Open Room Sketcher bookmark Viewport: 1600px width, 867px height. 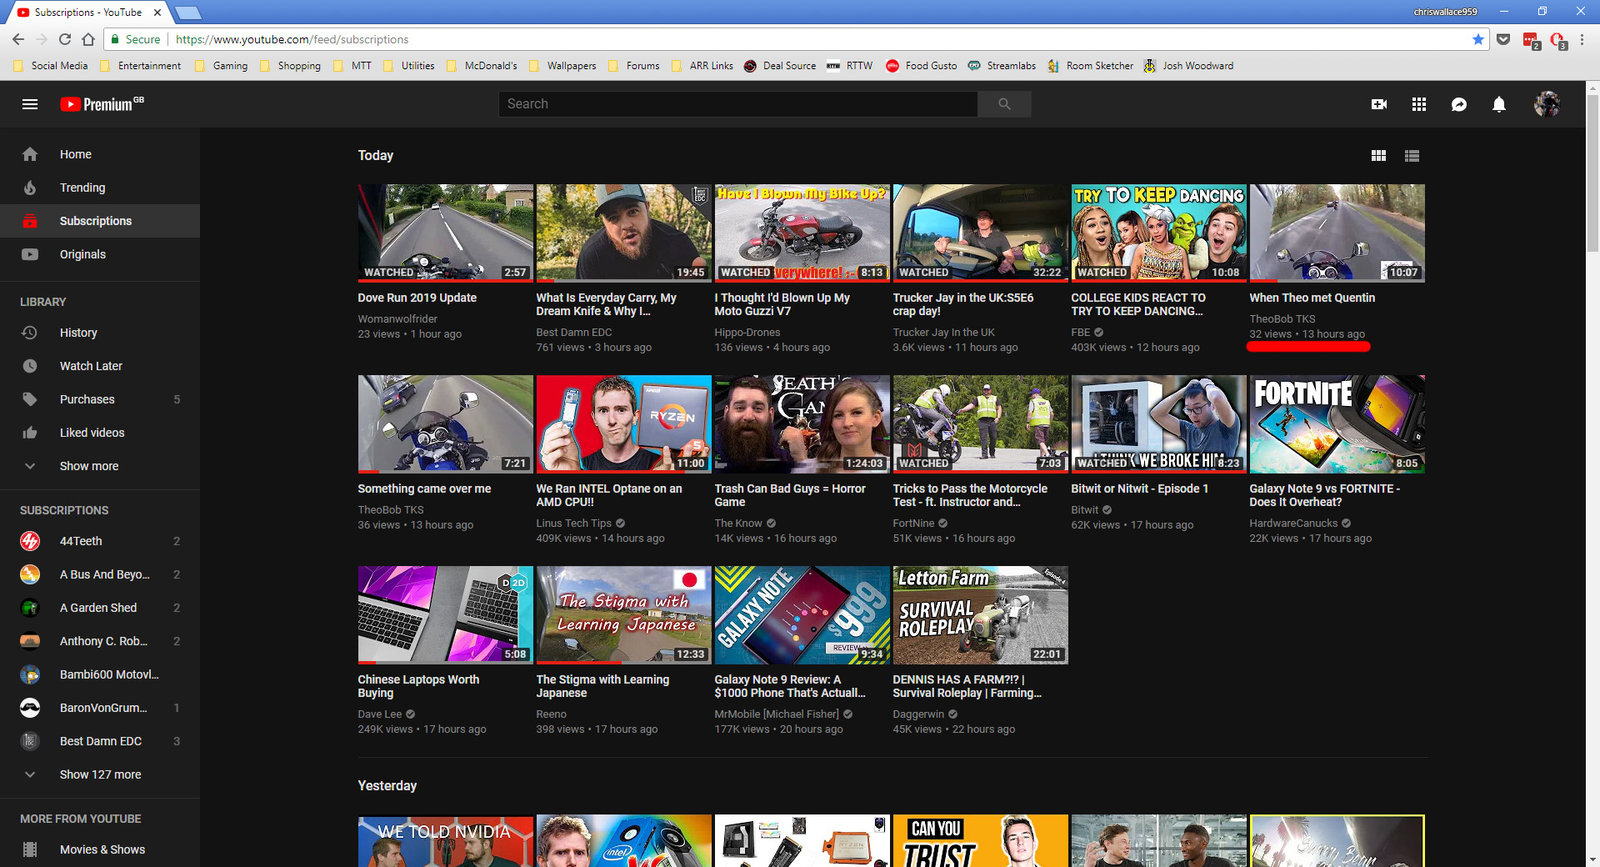pyautogui.click(x=1090, y=66)
